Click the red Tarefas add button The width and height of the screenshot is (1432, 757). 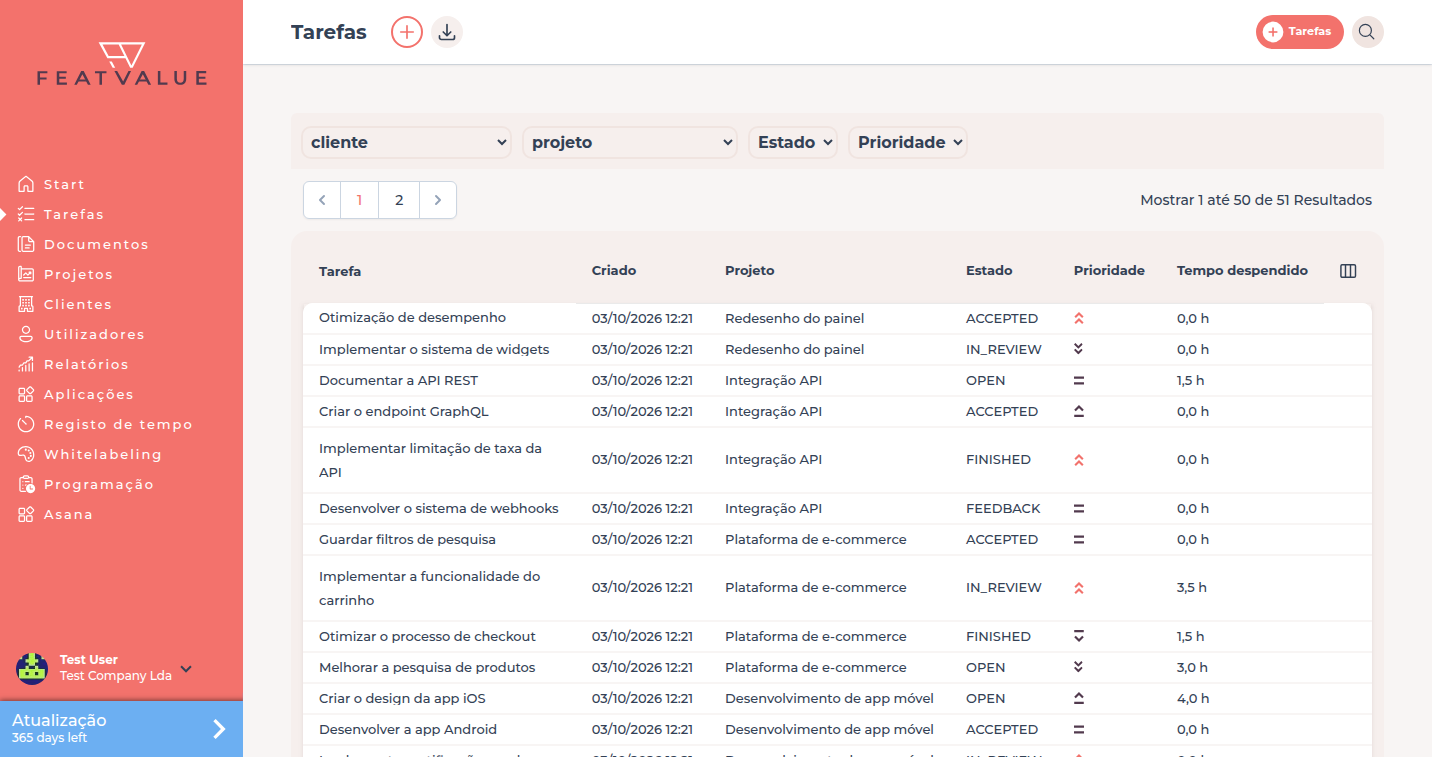1299,32
